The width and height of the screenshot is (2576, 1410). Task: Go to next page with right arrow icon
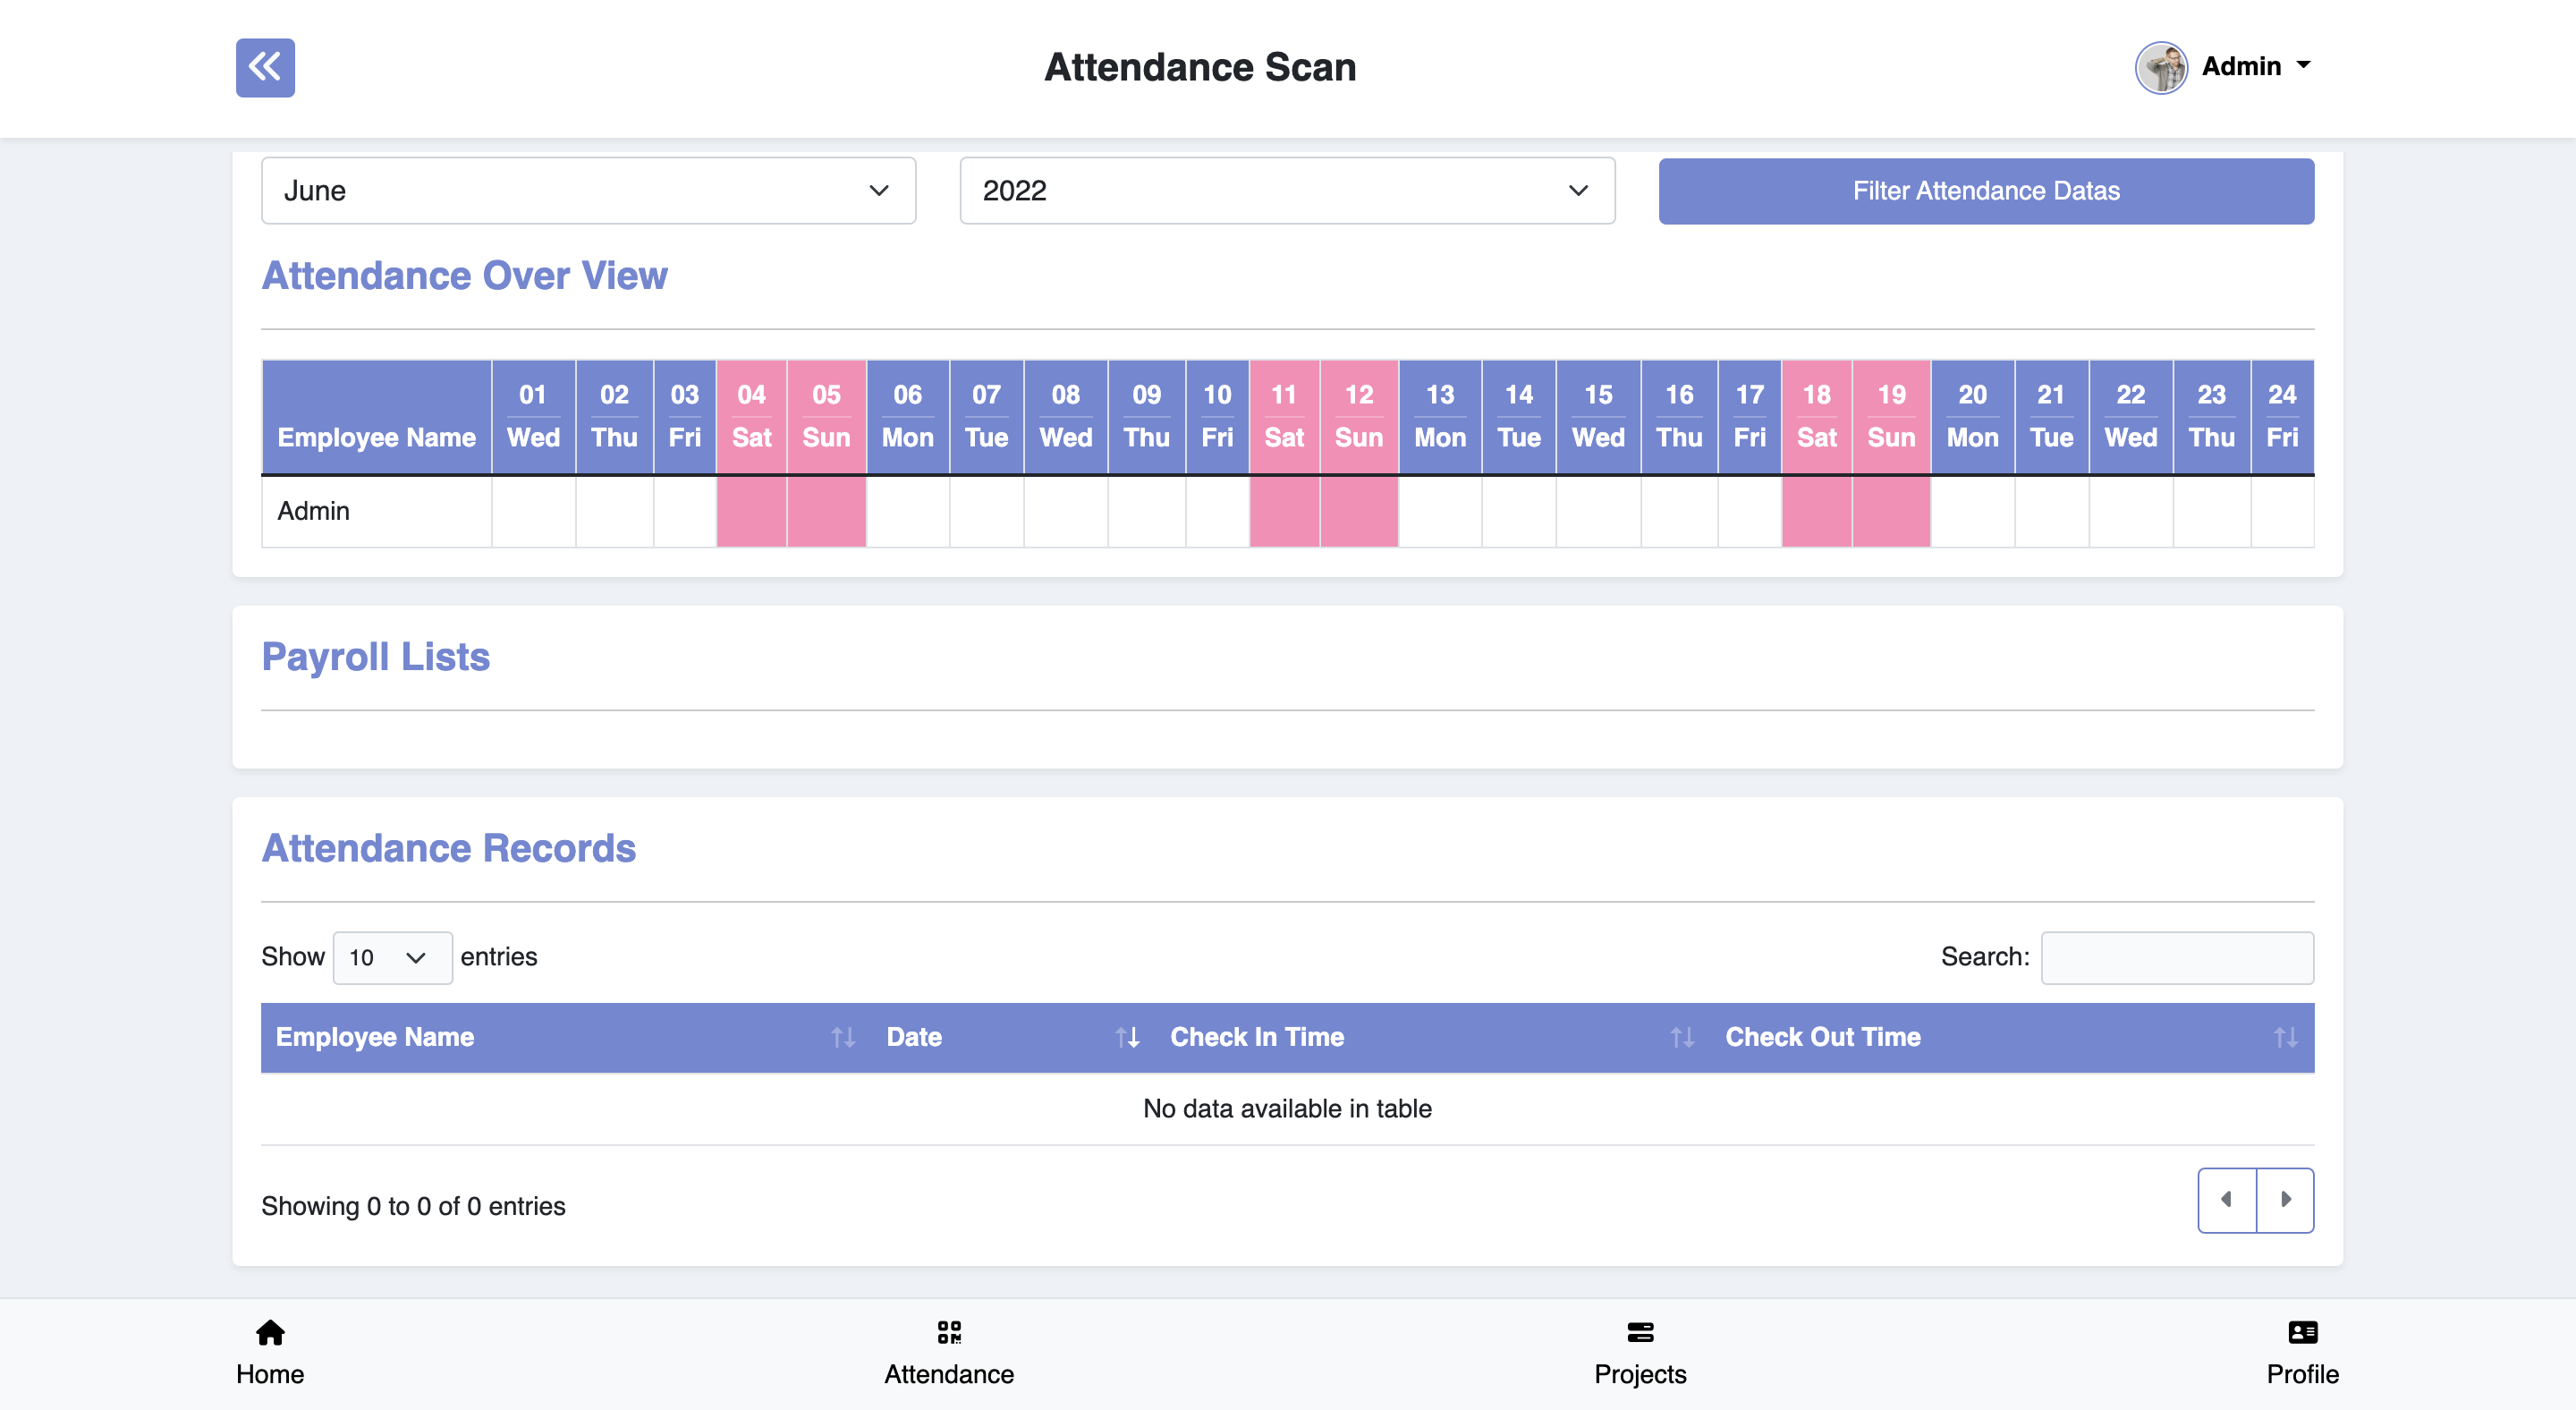2287,1199
